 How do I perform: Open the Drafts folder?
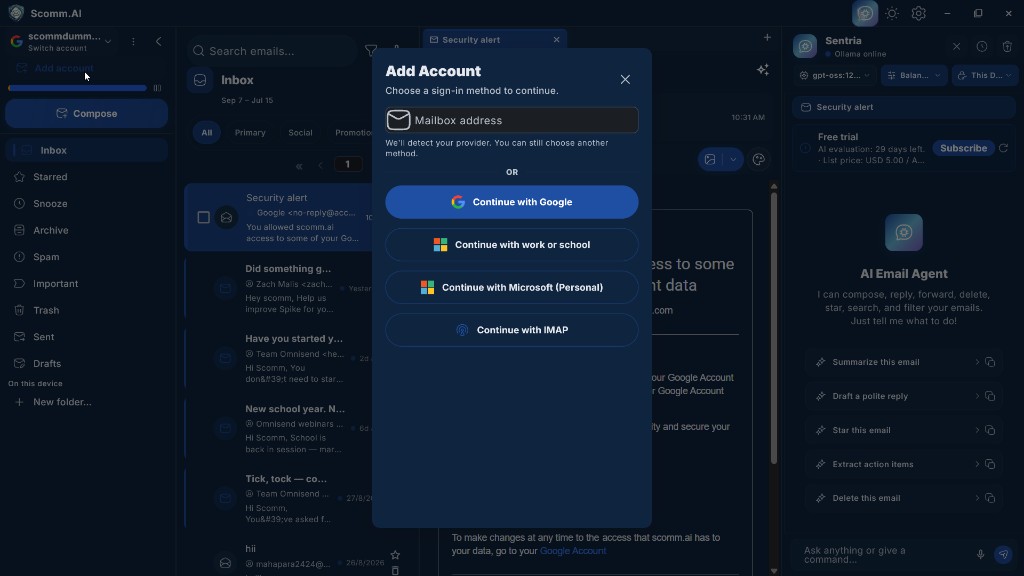[x=46, y=364]
